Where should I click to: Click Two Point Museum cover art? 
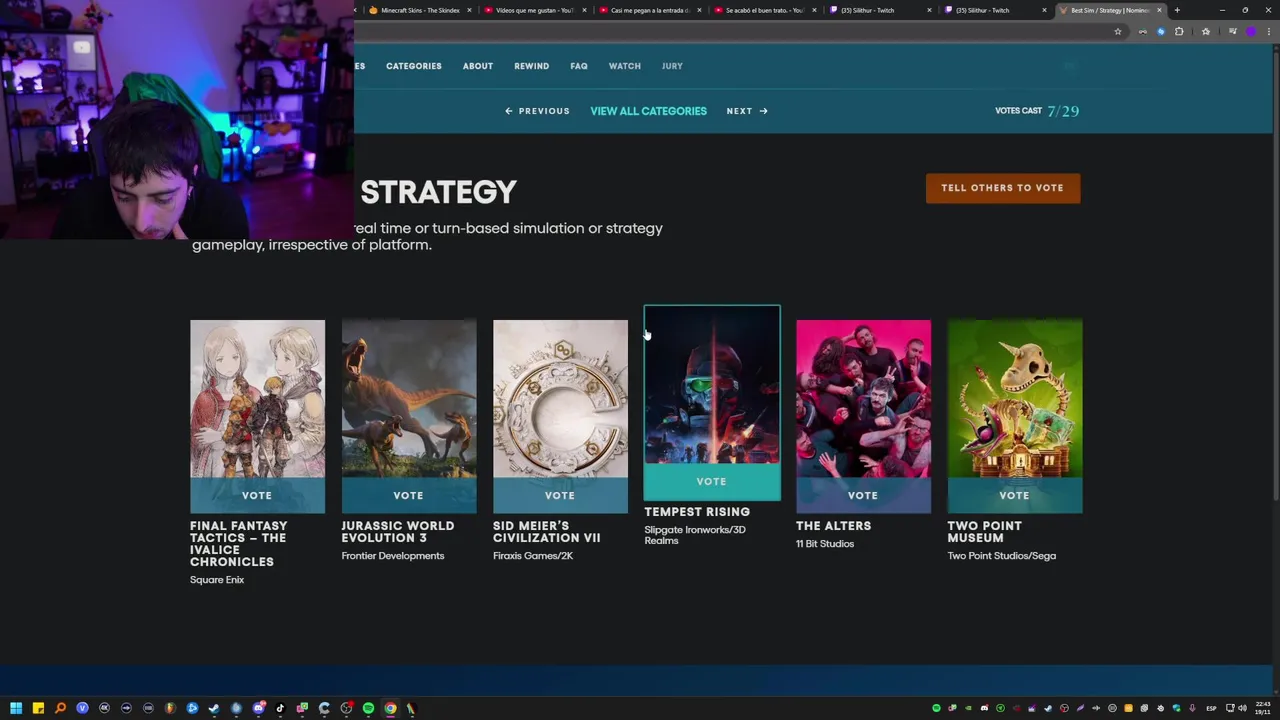(1015, 399)
